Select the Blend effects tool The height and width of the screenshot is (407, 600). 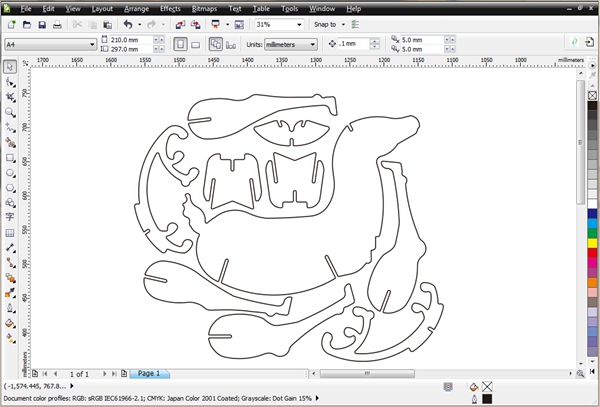[x=10, y=278]
